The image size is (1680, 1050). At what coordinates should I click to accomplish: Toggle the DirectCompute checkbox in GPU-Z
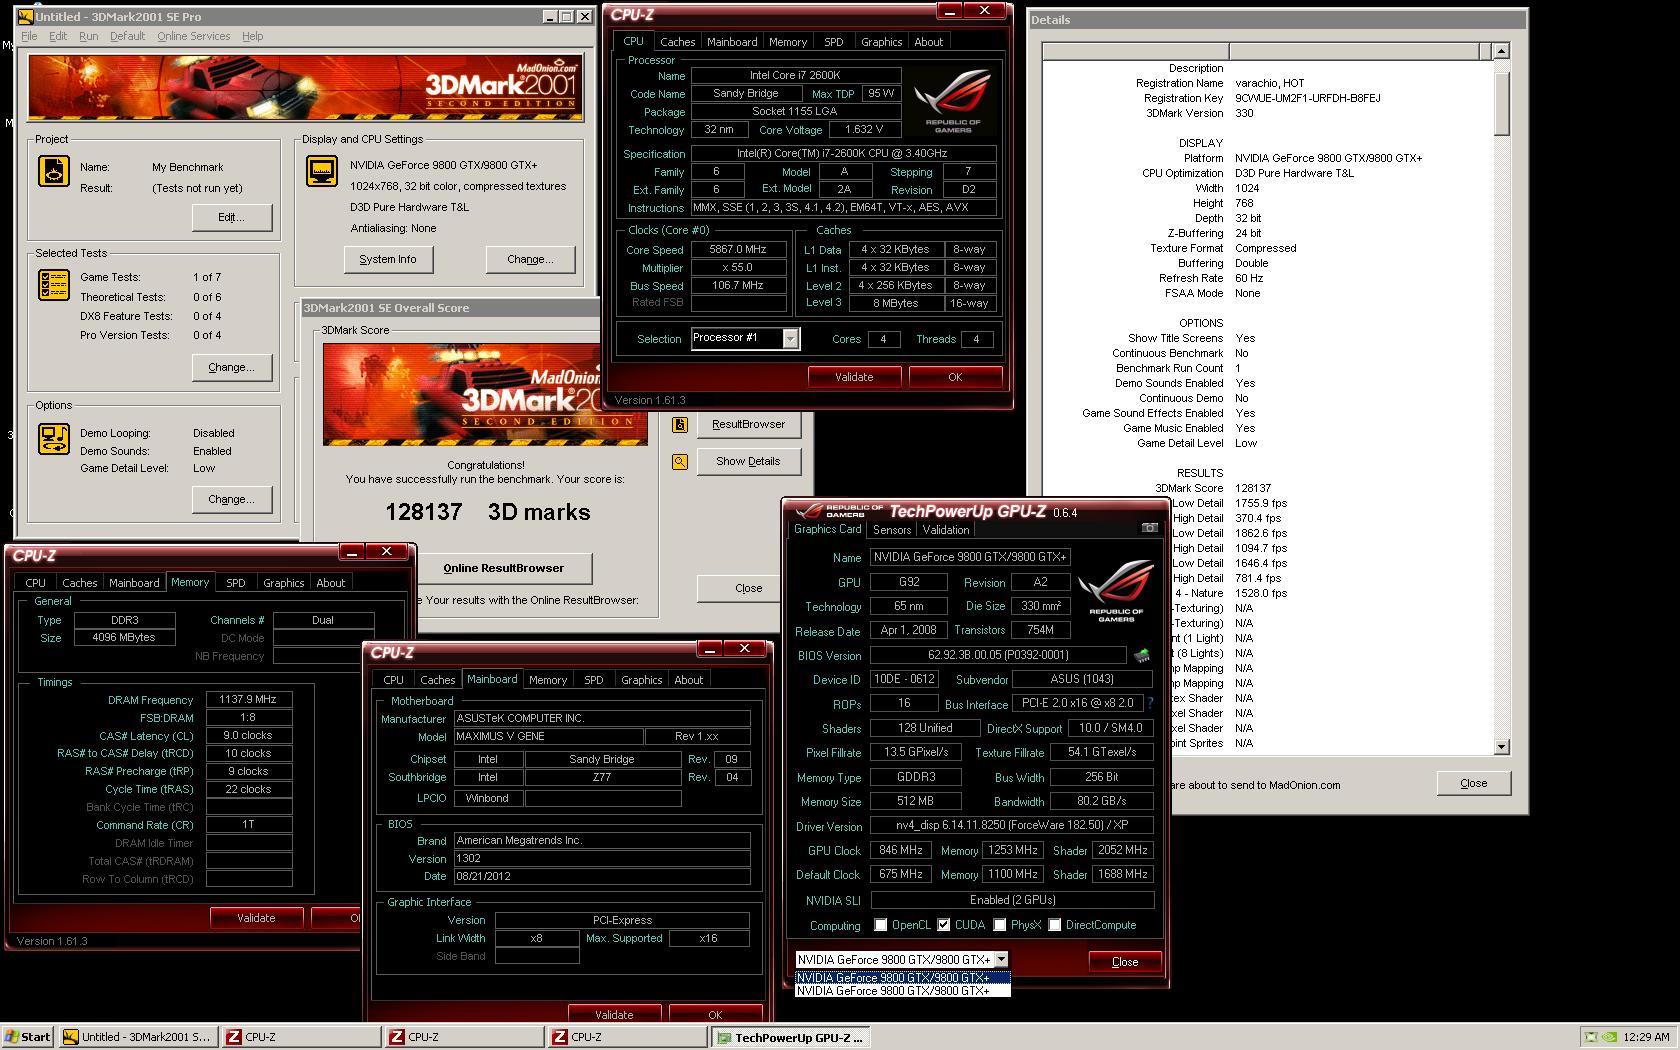coord(1055,925)
